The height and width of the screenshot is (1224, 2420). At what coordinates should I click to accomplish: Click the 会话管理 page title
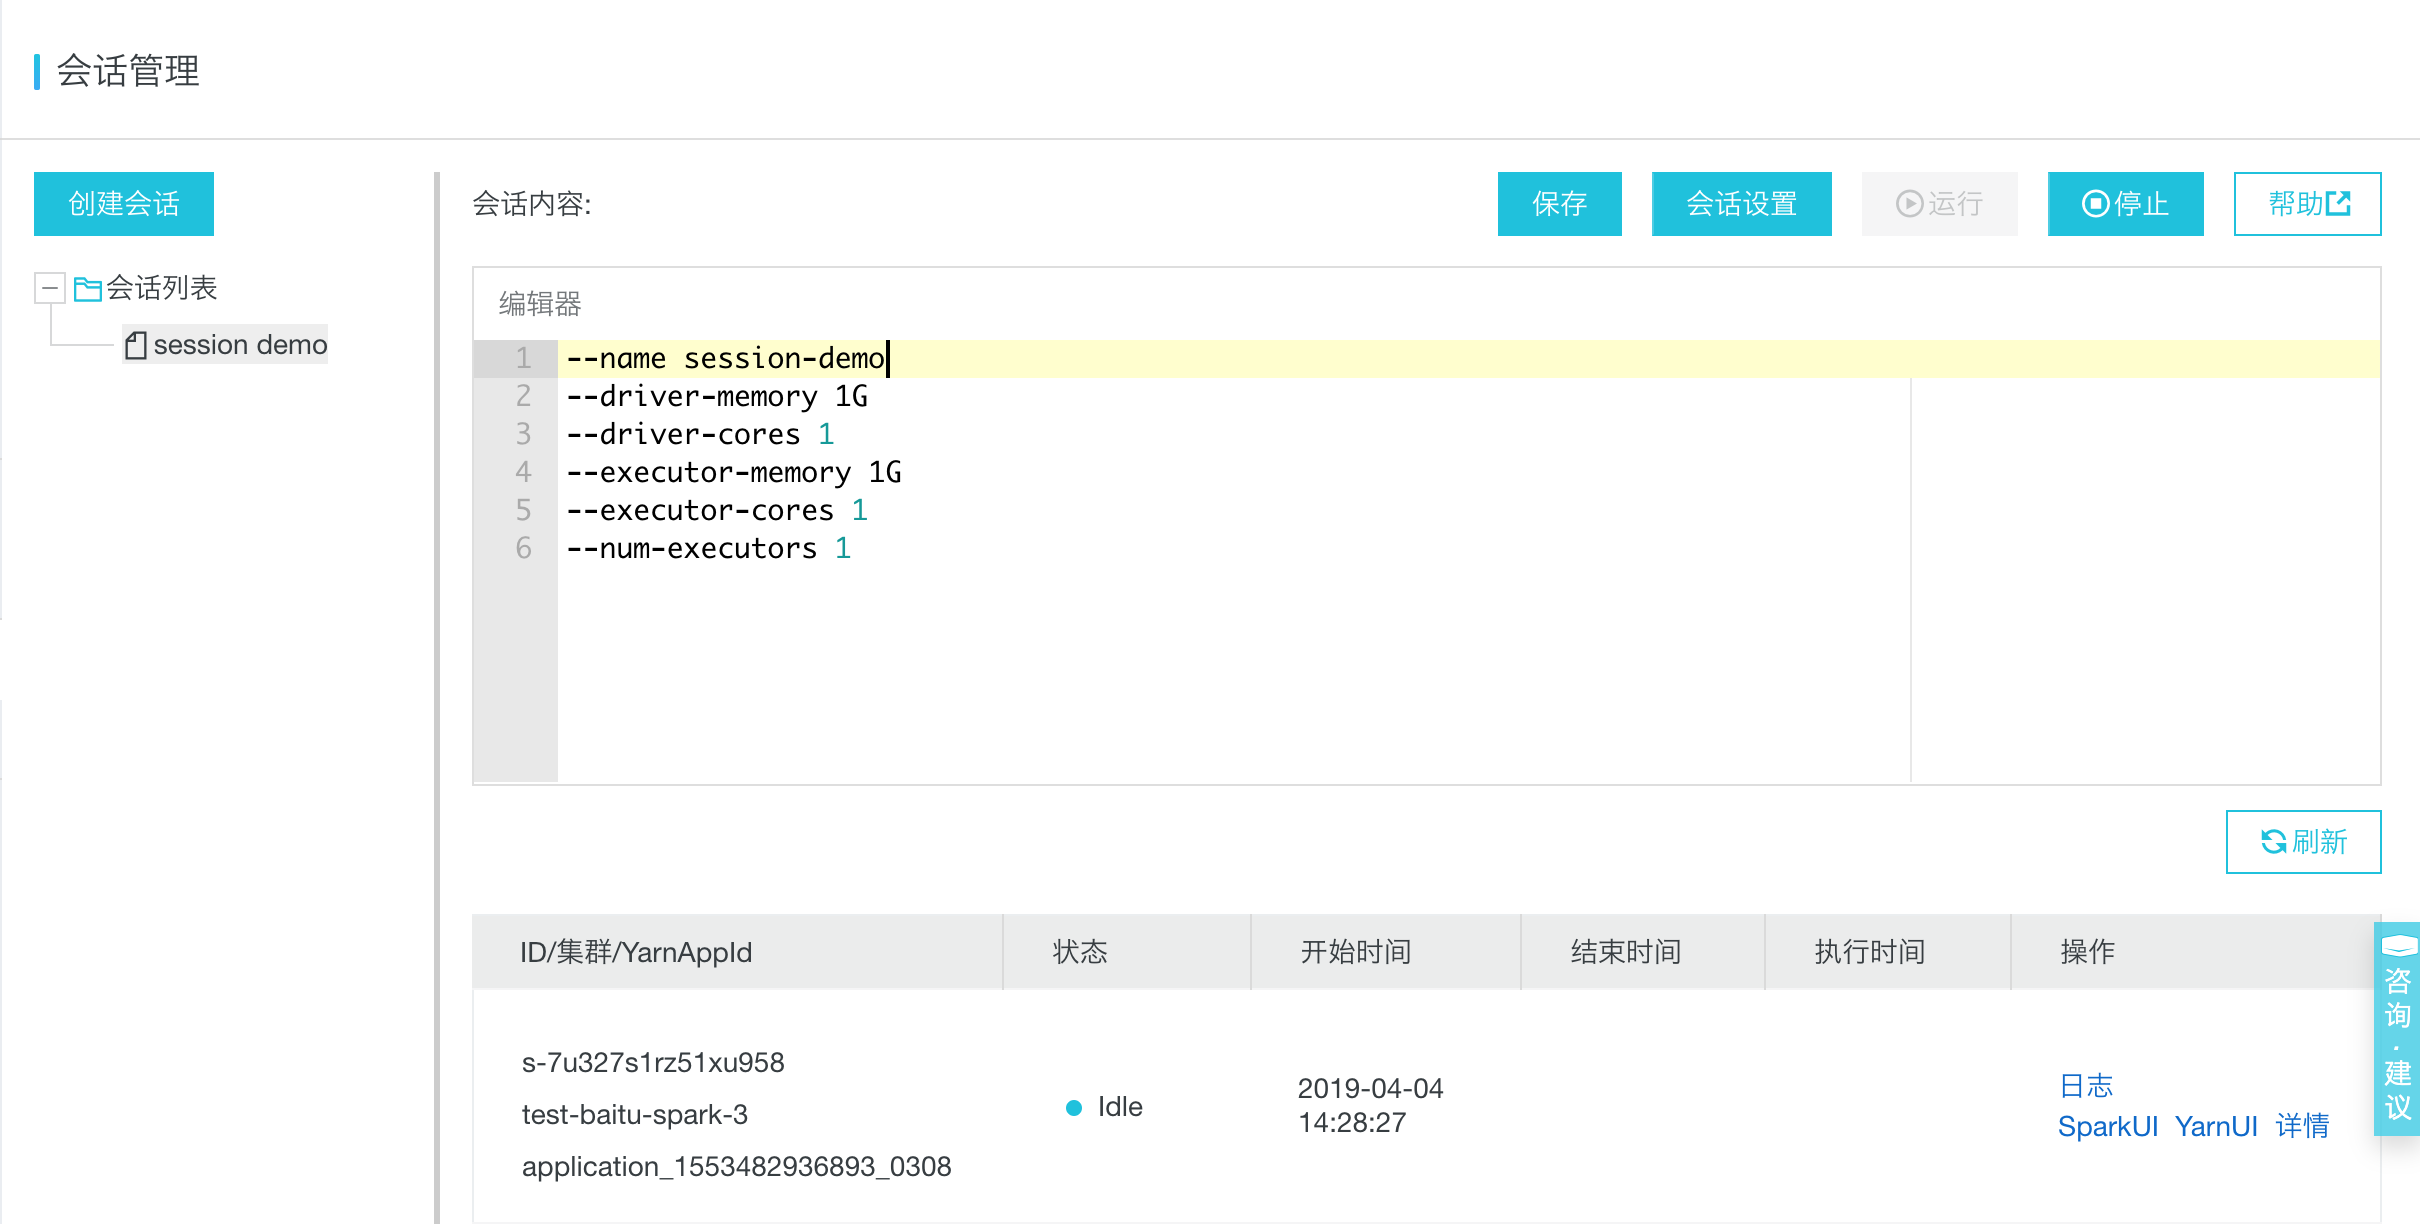(x=128, y=71)
